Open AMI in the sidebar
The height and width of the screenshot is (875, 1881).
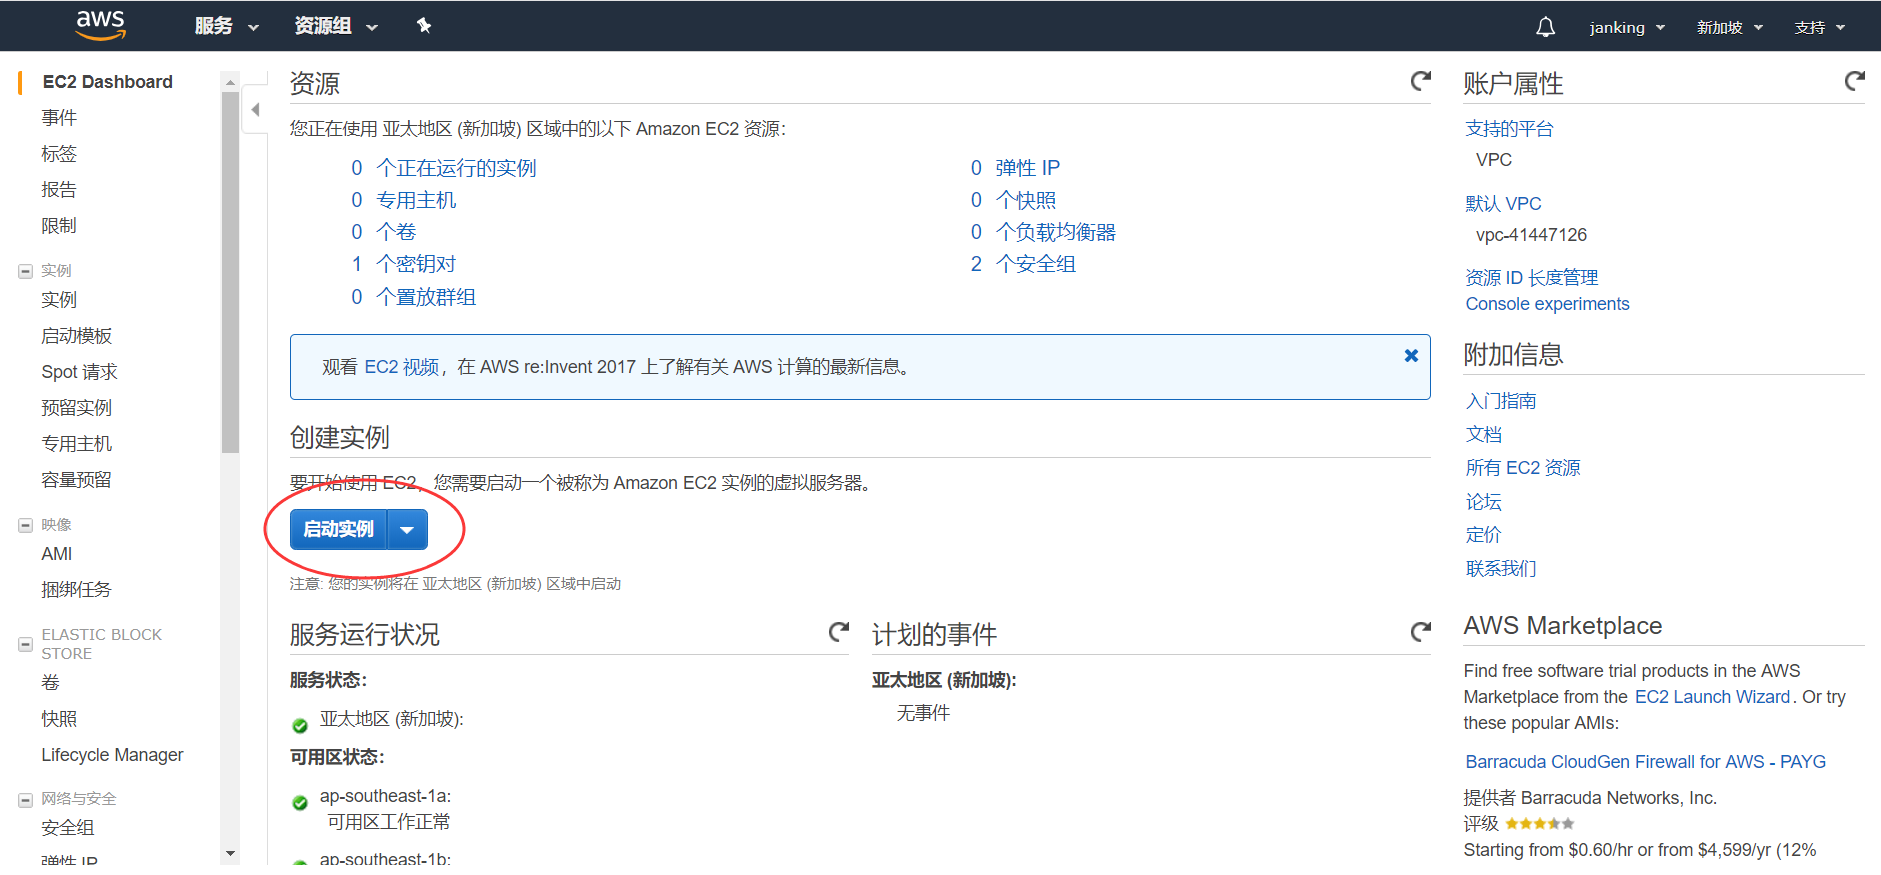pos(57,554)
